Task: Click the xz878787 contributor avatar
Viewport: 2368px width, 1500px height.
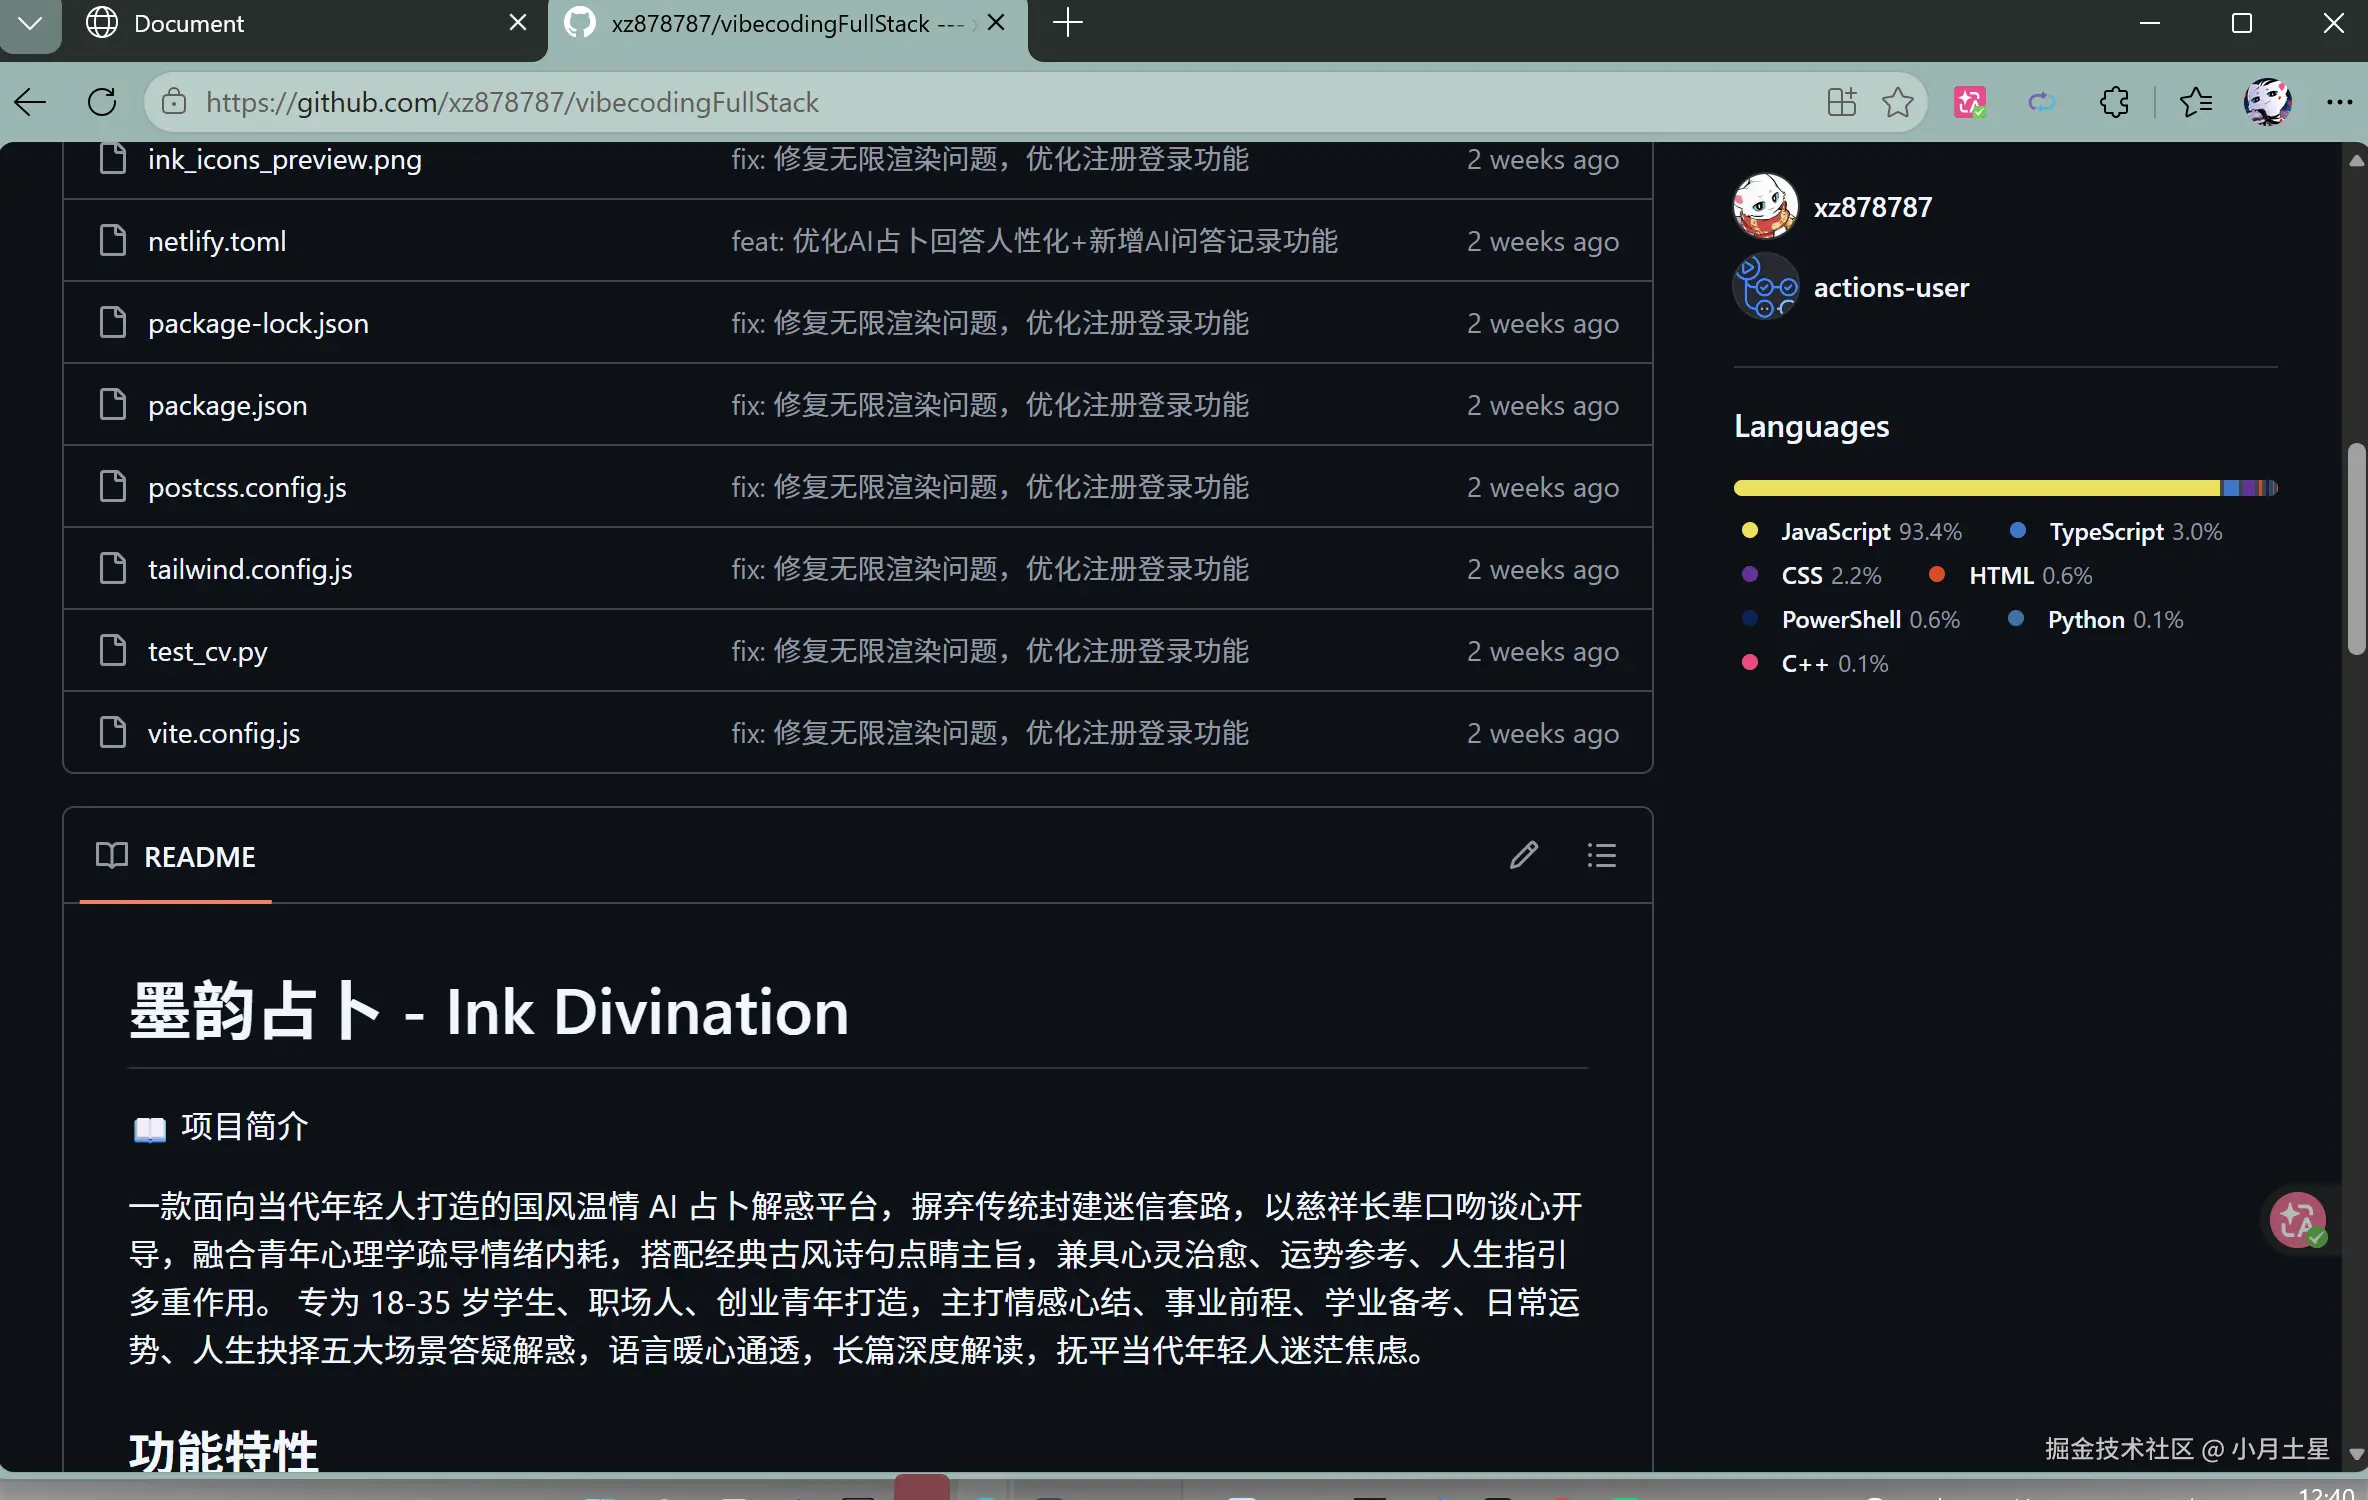Action: click(x=1765, y=206)
